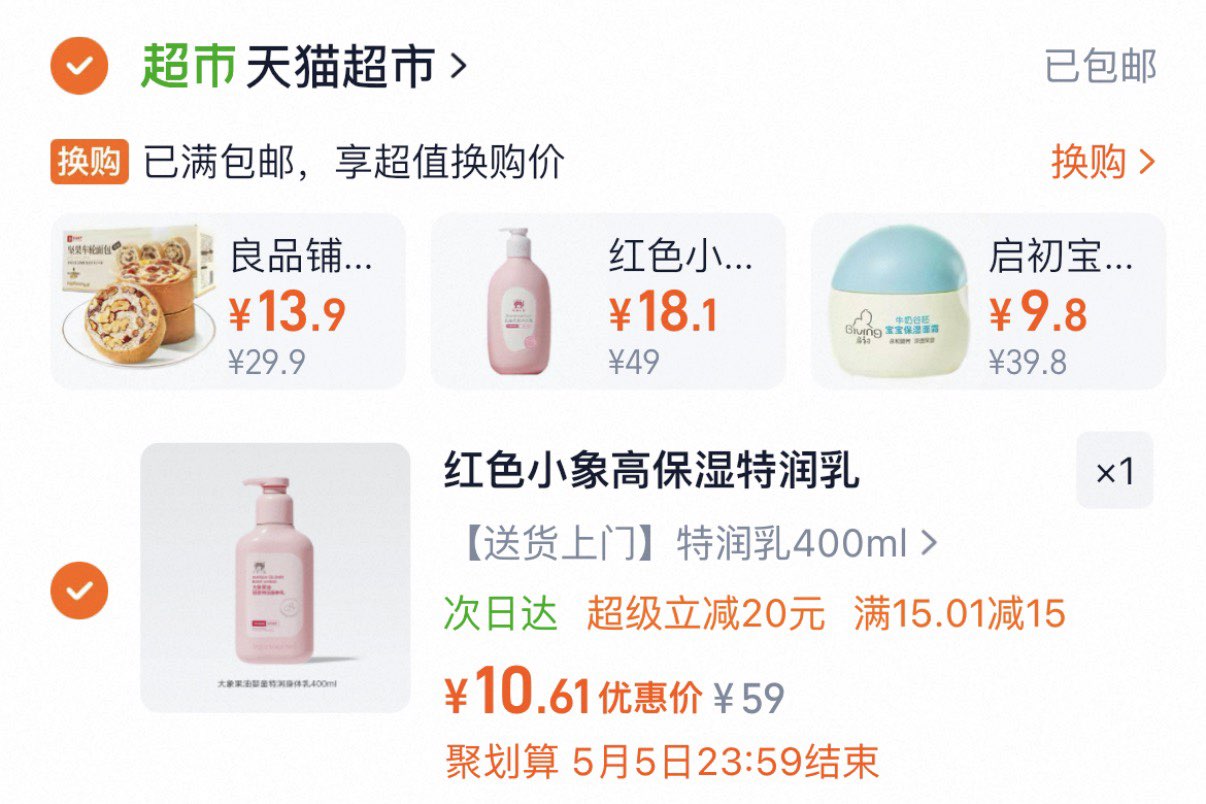Open the 天猫超市 store page
The height and width of the screenshot is (804, 1206).
(340, 66)
